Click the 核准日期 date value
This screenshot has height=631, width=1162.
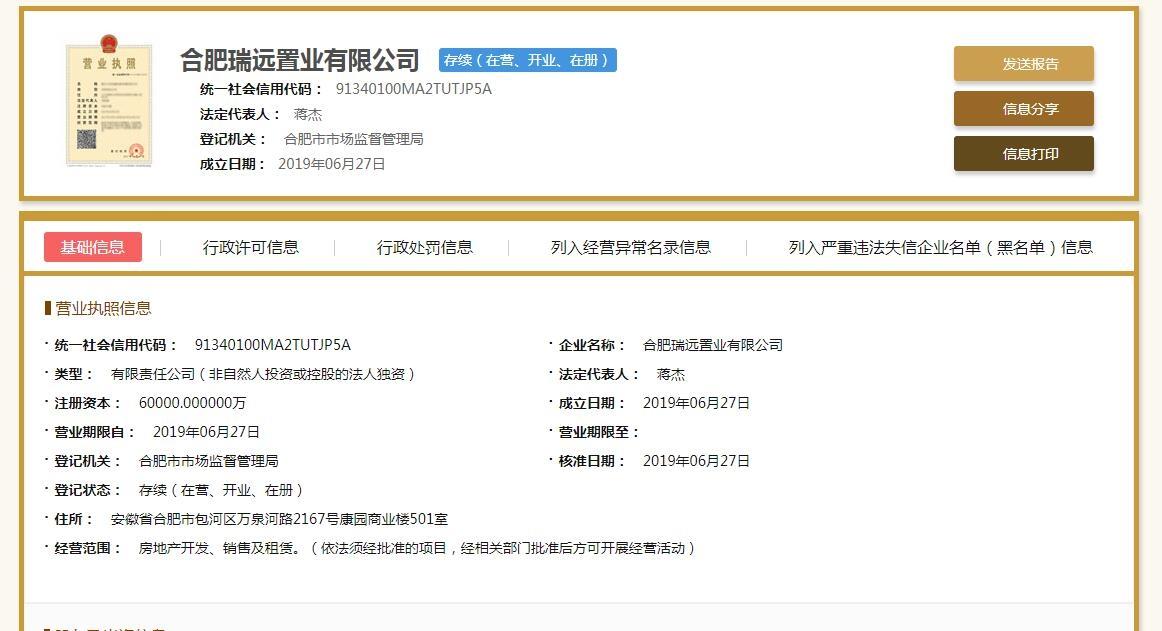point(696,460)
